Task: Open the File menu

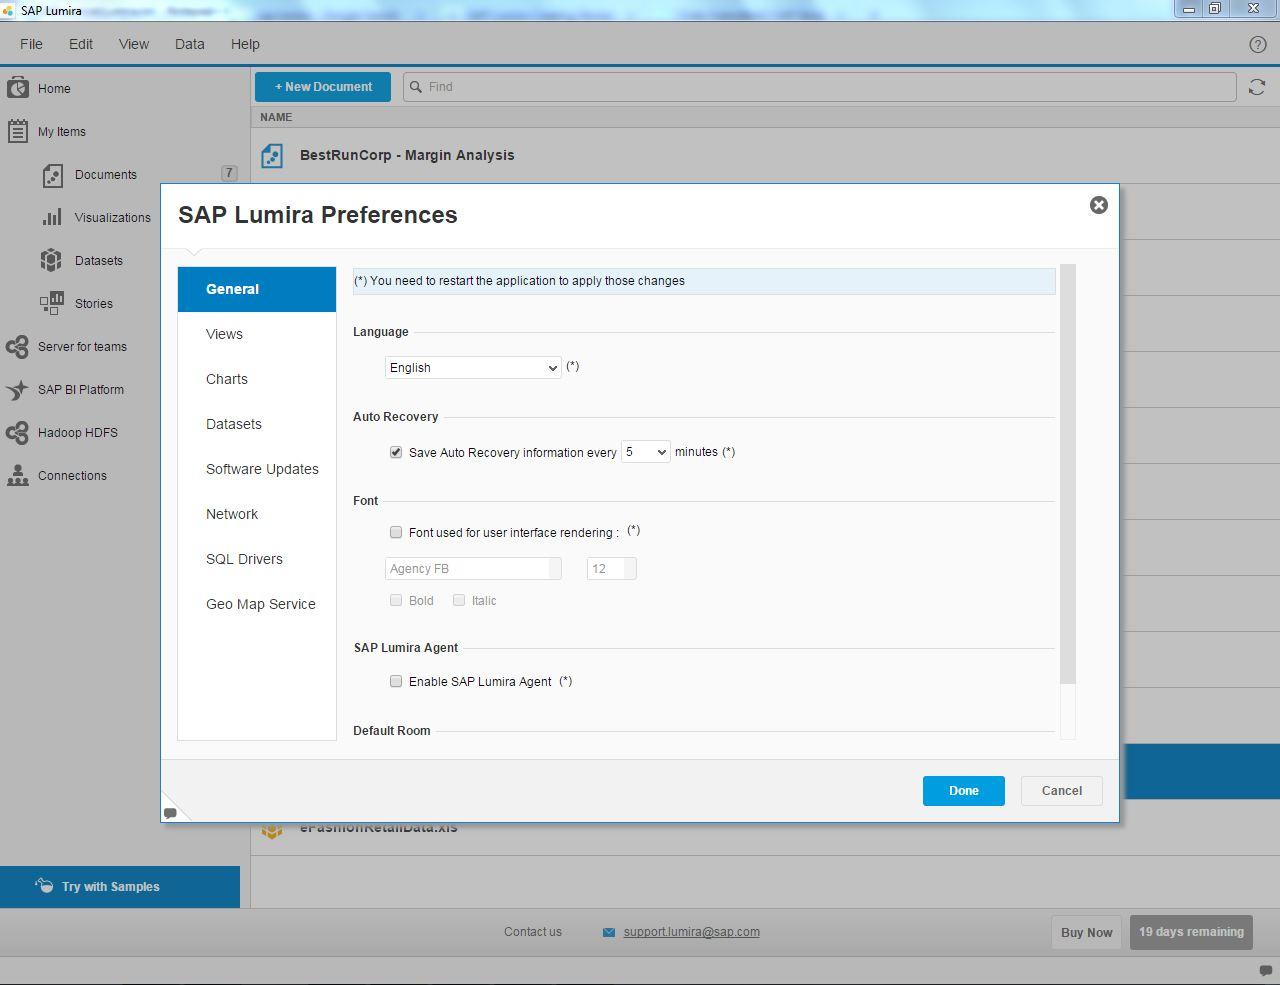Action: [31, 44]
